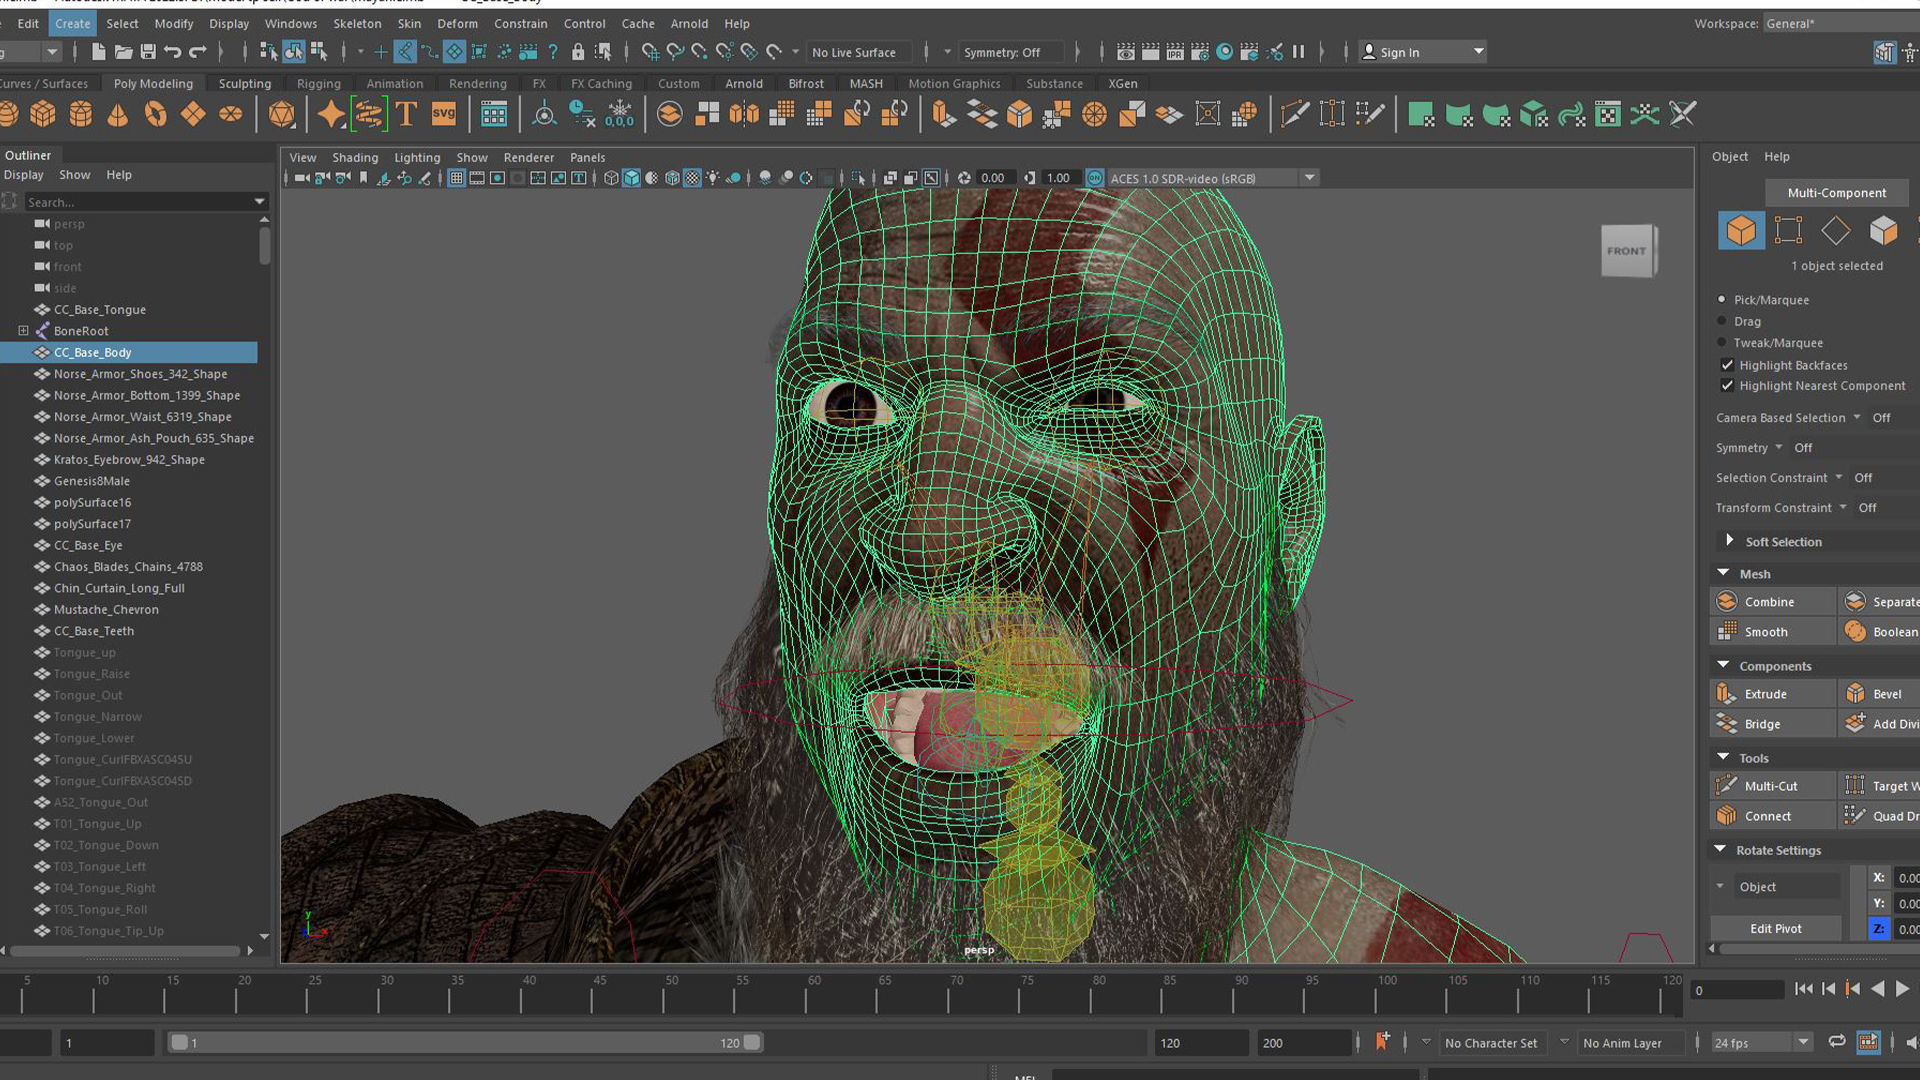Select Vertex/edge component box icon
This screenshot has height=1080, width=1920.
pos(1788,231)
